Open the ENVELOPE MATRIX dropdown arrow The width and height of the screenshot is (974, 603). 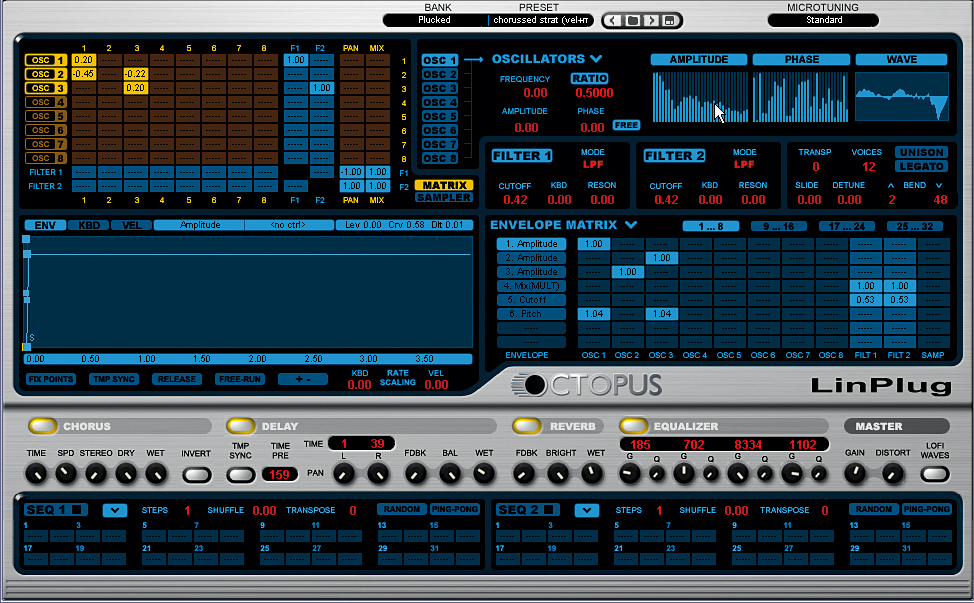click(631, 225)
